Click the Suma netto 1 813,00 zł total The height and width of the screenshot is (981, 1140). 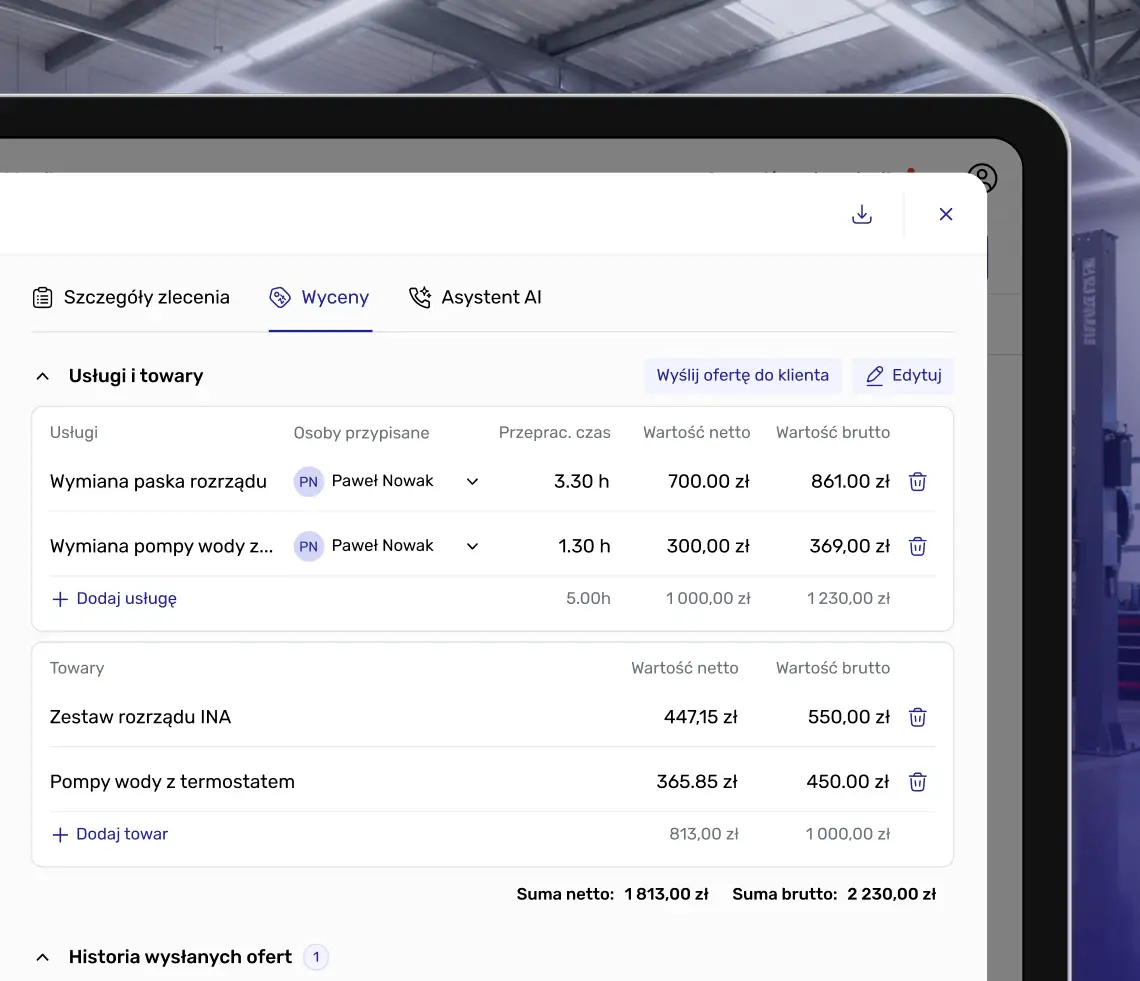612,894
